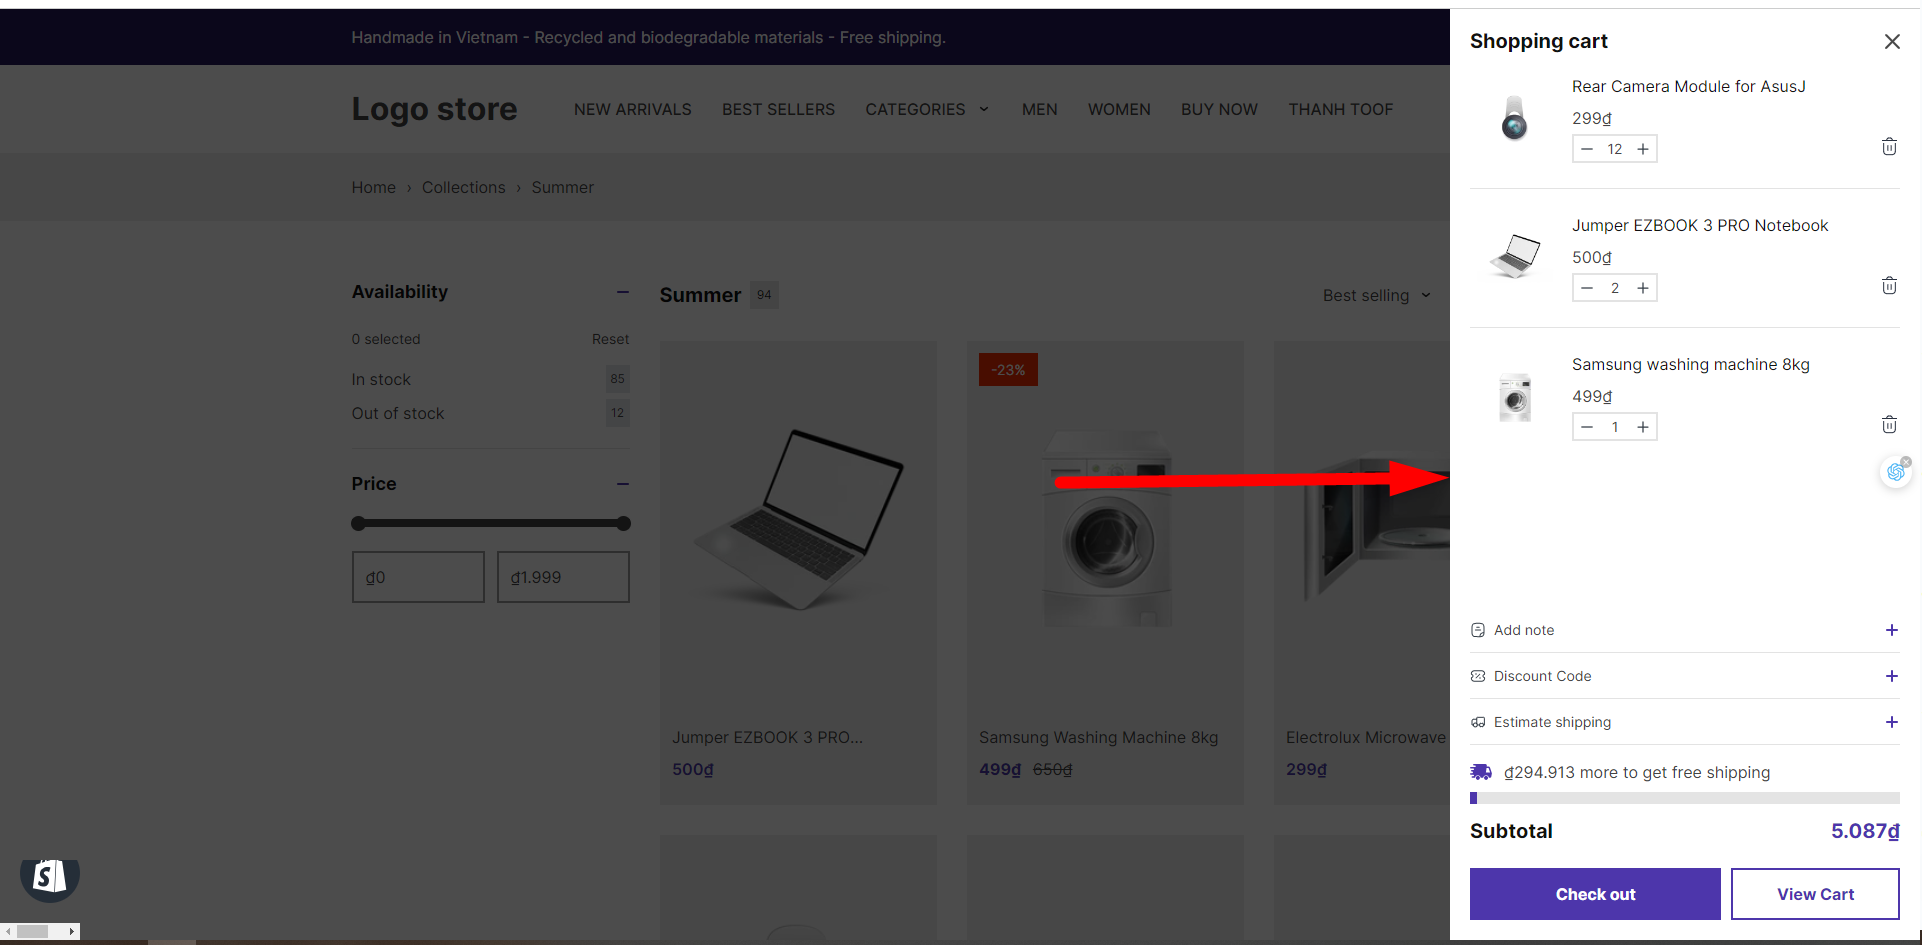Image resolution: width=1922 pixels, height=945 pixels.
Task: Expand the CATEGORIES dropdown menu
Action: pyautogui.click(x=927, y=109)
